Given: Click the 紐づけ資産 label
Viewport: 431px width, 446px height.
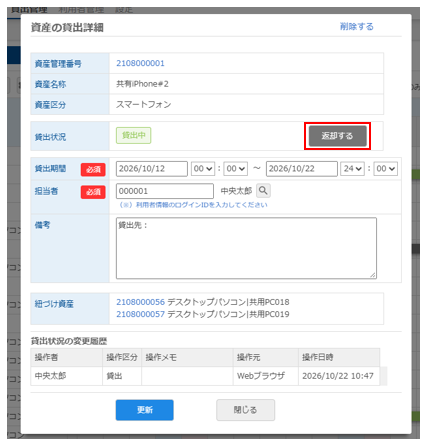Looking at the screenshot, I should (x=54, y=304).
